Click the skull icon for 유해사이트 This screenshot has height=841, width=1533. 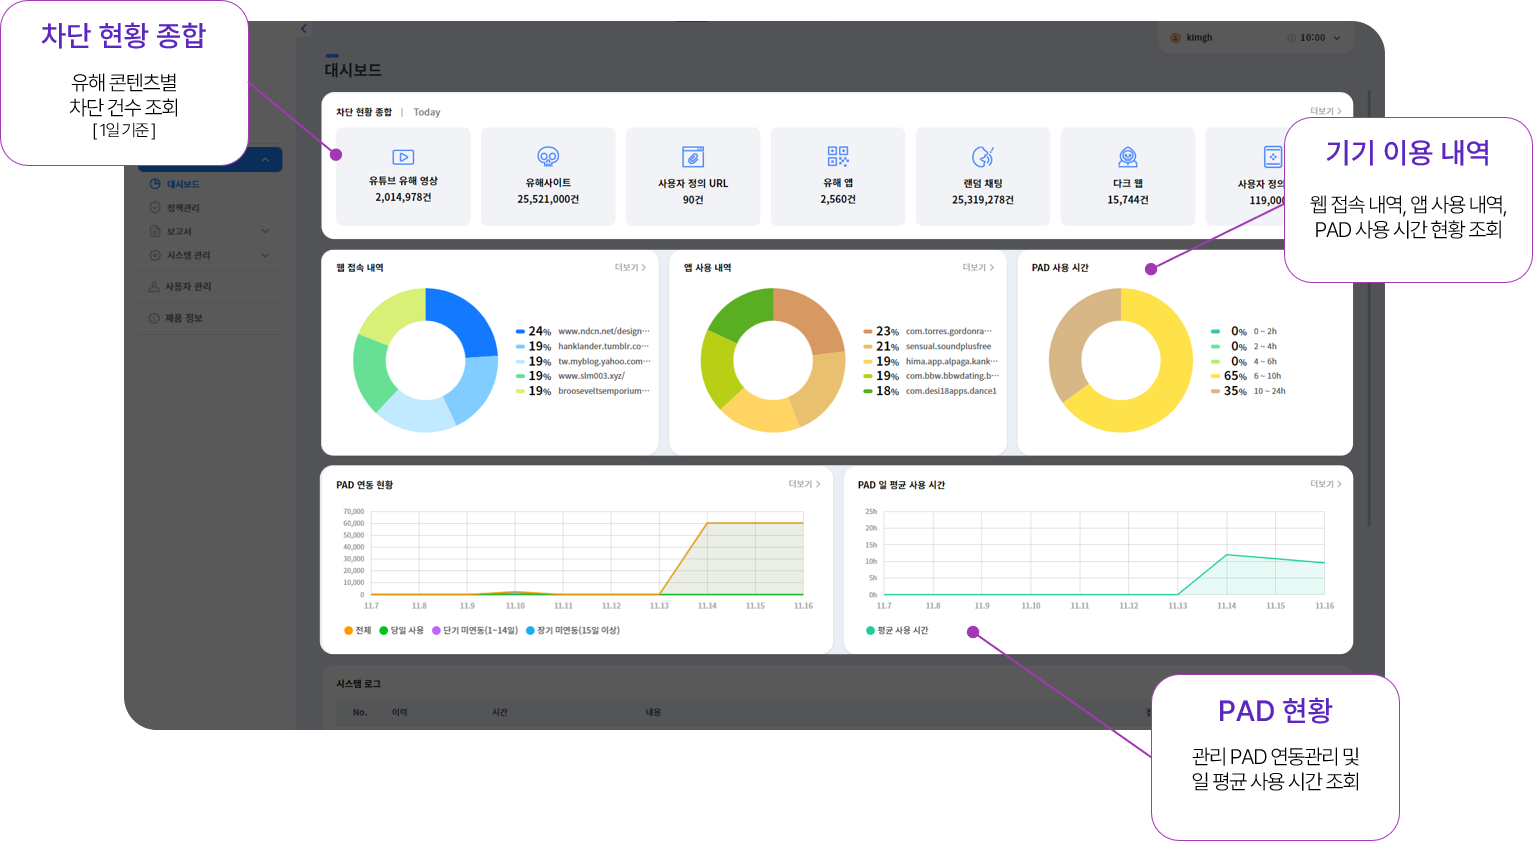pyautogui.click(x=548, y=157)
